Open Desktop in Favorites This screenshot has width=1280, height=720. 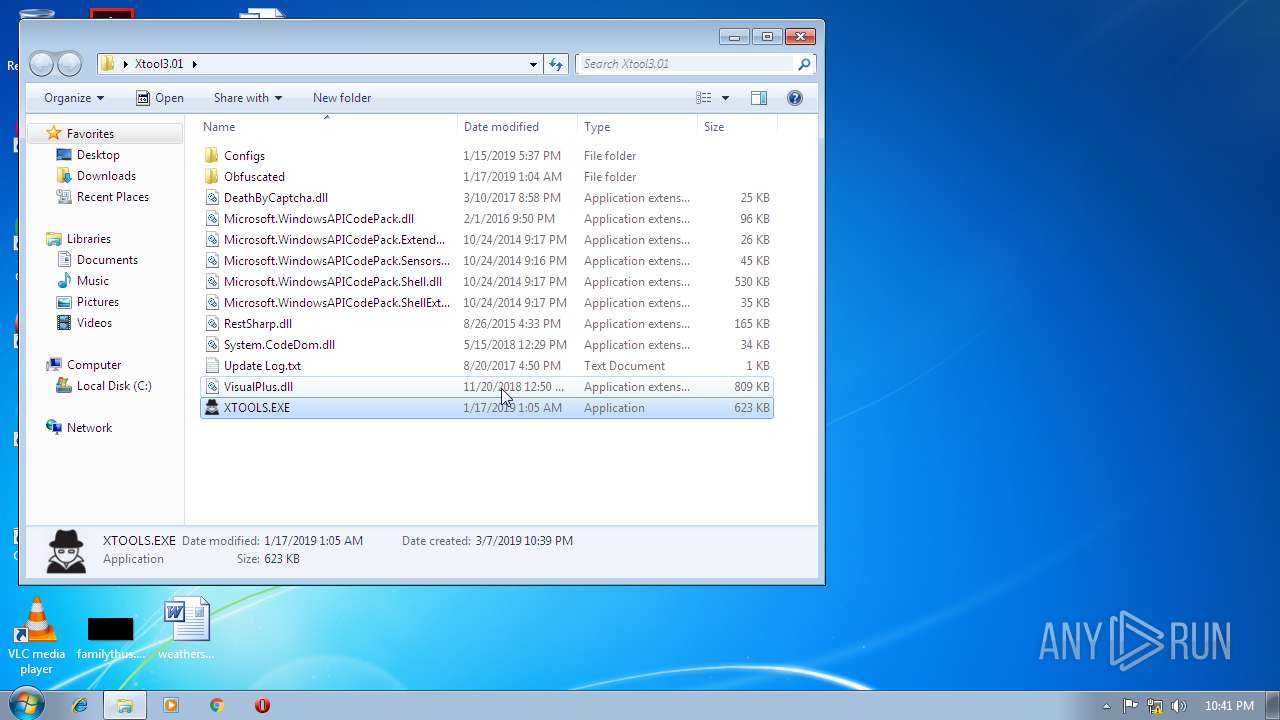coord(98,155)
